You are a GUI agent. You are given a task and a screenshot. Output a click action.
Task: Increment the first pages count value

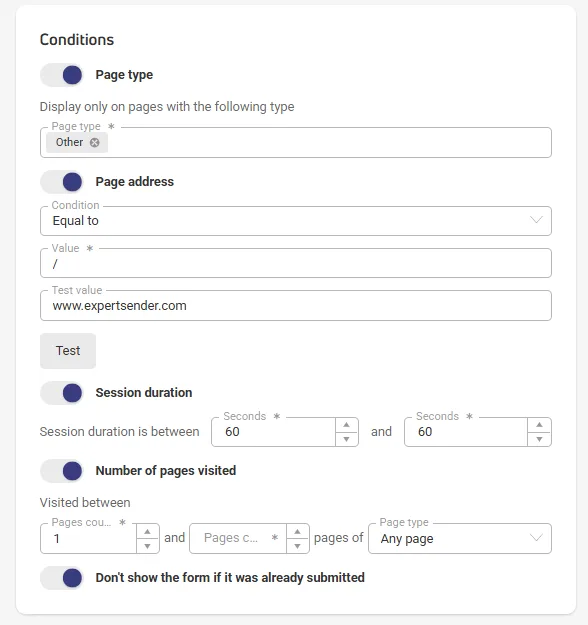click(x=147, y=531)
